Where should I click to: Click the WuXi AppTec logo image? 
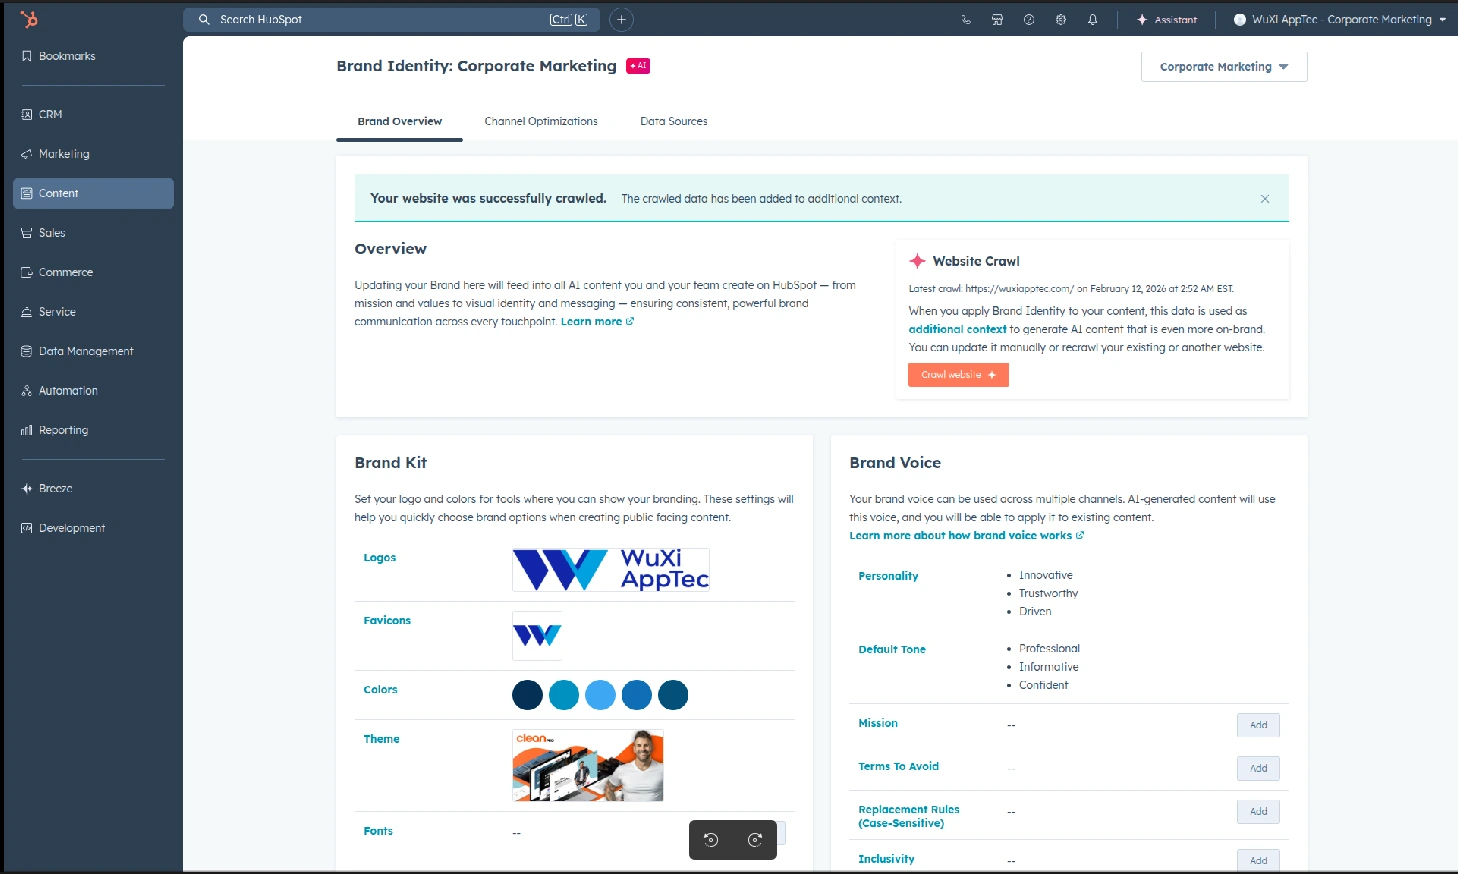(x=611, y=569)
